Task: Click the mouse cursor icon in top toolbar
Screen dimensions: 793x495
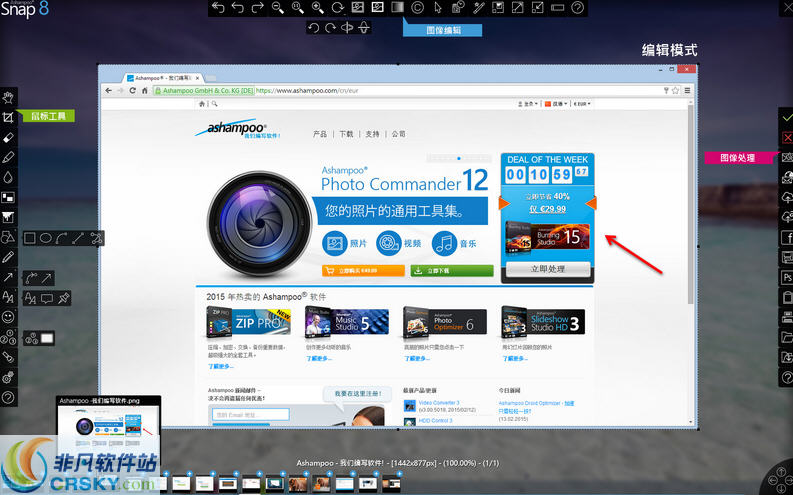Action: [x=438, y=8]
